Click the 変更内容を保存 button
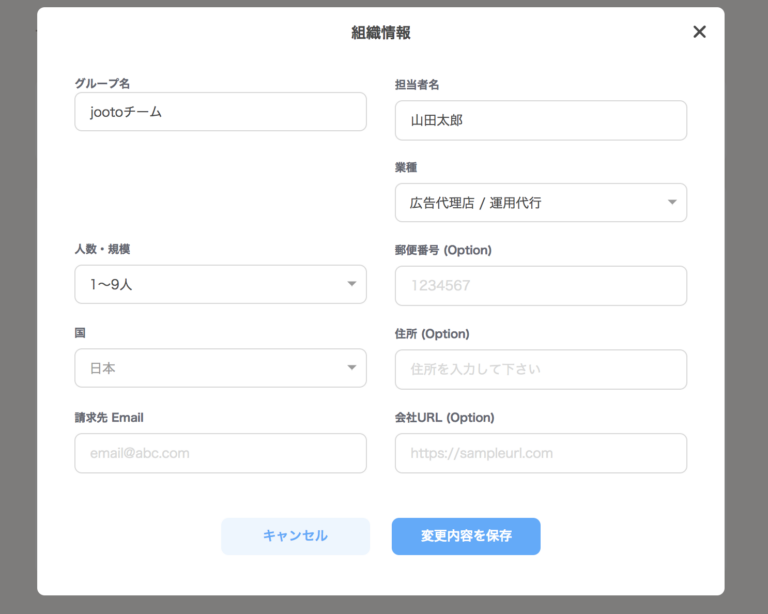 466,536
